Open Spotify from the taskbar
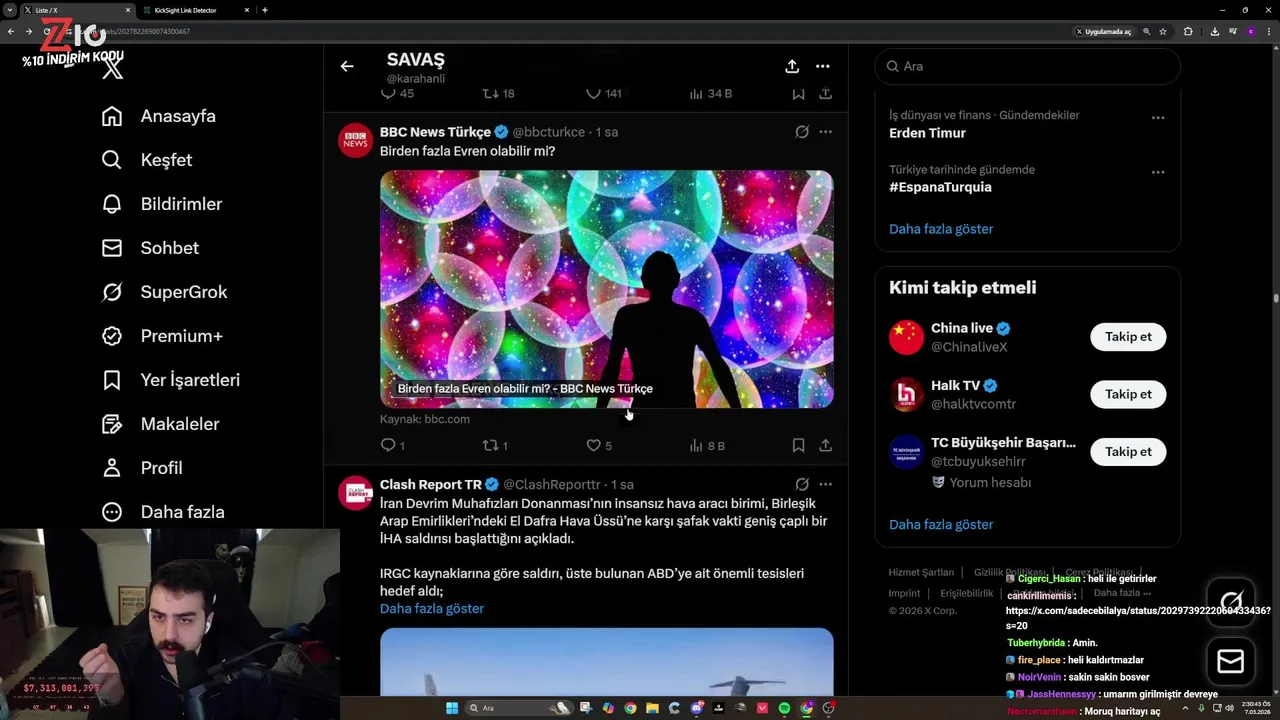Image resolution: width=1280 pixels, height=720 pixels. 784,708
